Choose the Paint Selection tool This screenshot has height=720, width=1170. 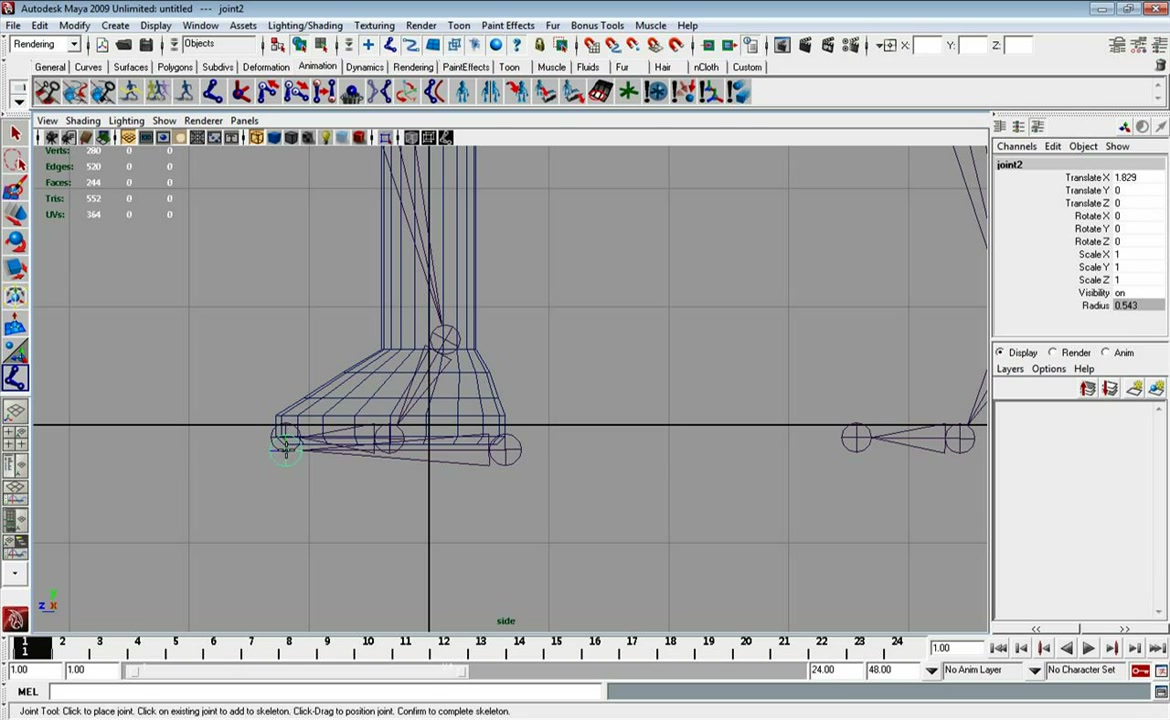coord(15,188)
